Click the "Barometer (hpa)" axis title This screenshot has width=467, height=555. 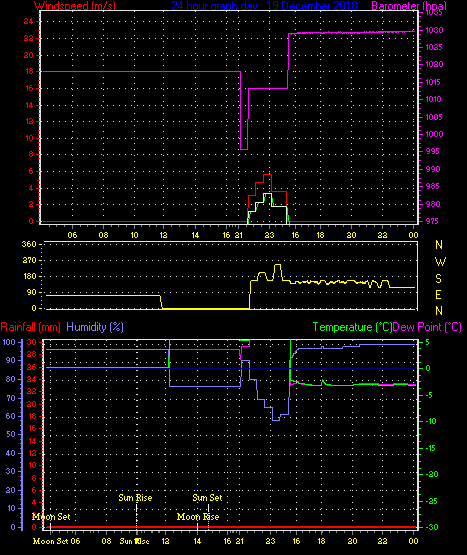coord(409,6)
